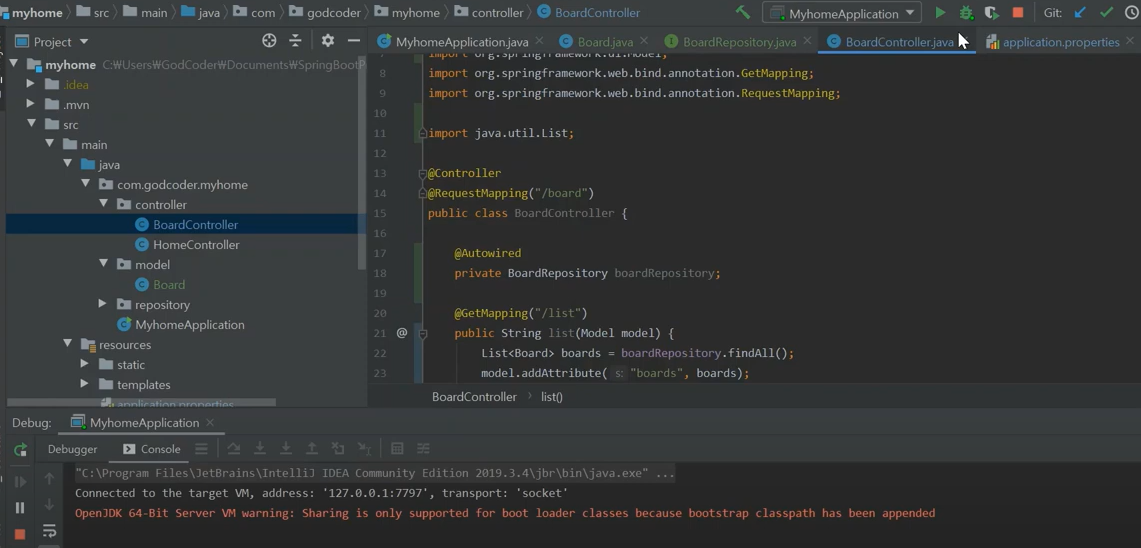The image size is (1141, 548).
Task: Collapse the model package node
Action: tap(103, 263)
